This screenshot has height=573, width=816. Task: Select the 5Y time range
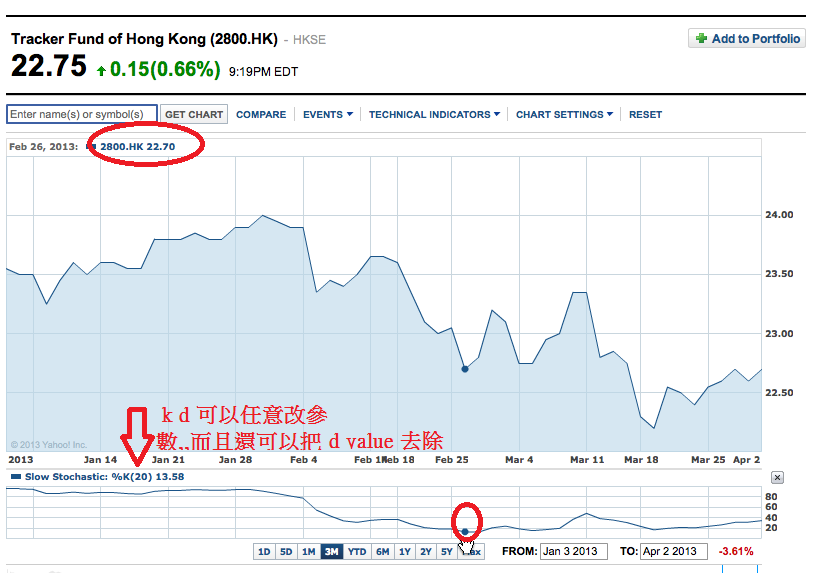[447, 552]
